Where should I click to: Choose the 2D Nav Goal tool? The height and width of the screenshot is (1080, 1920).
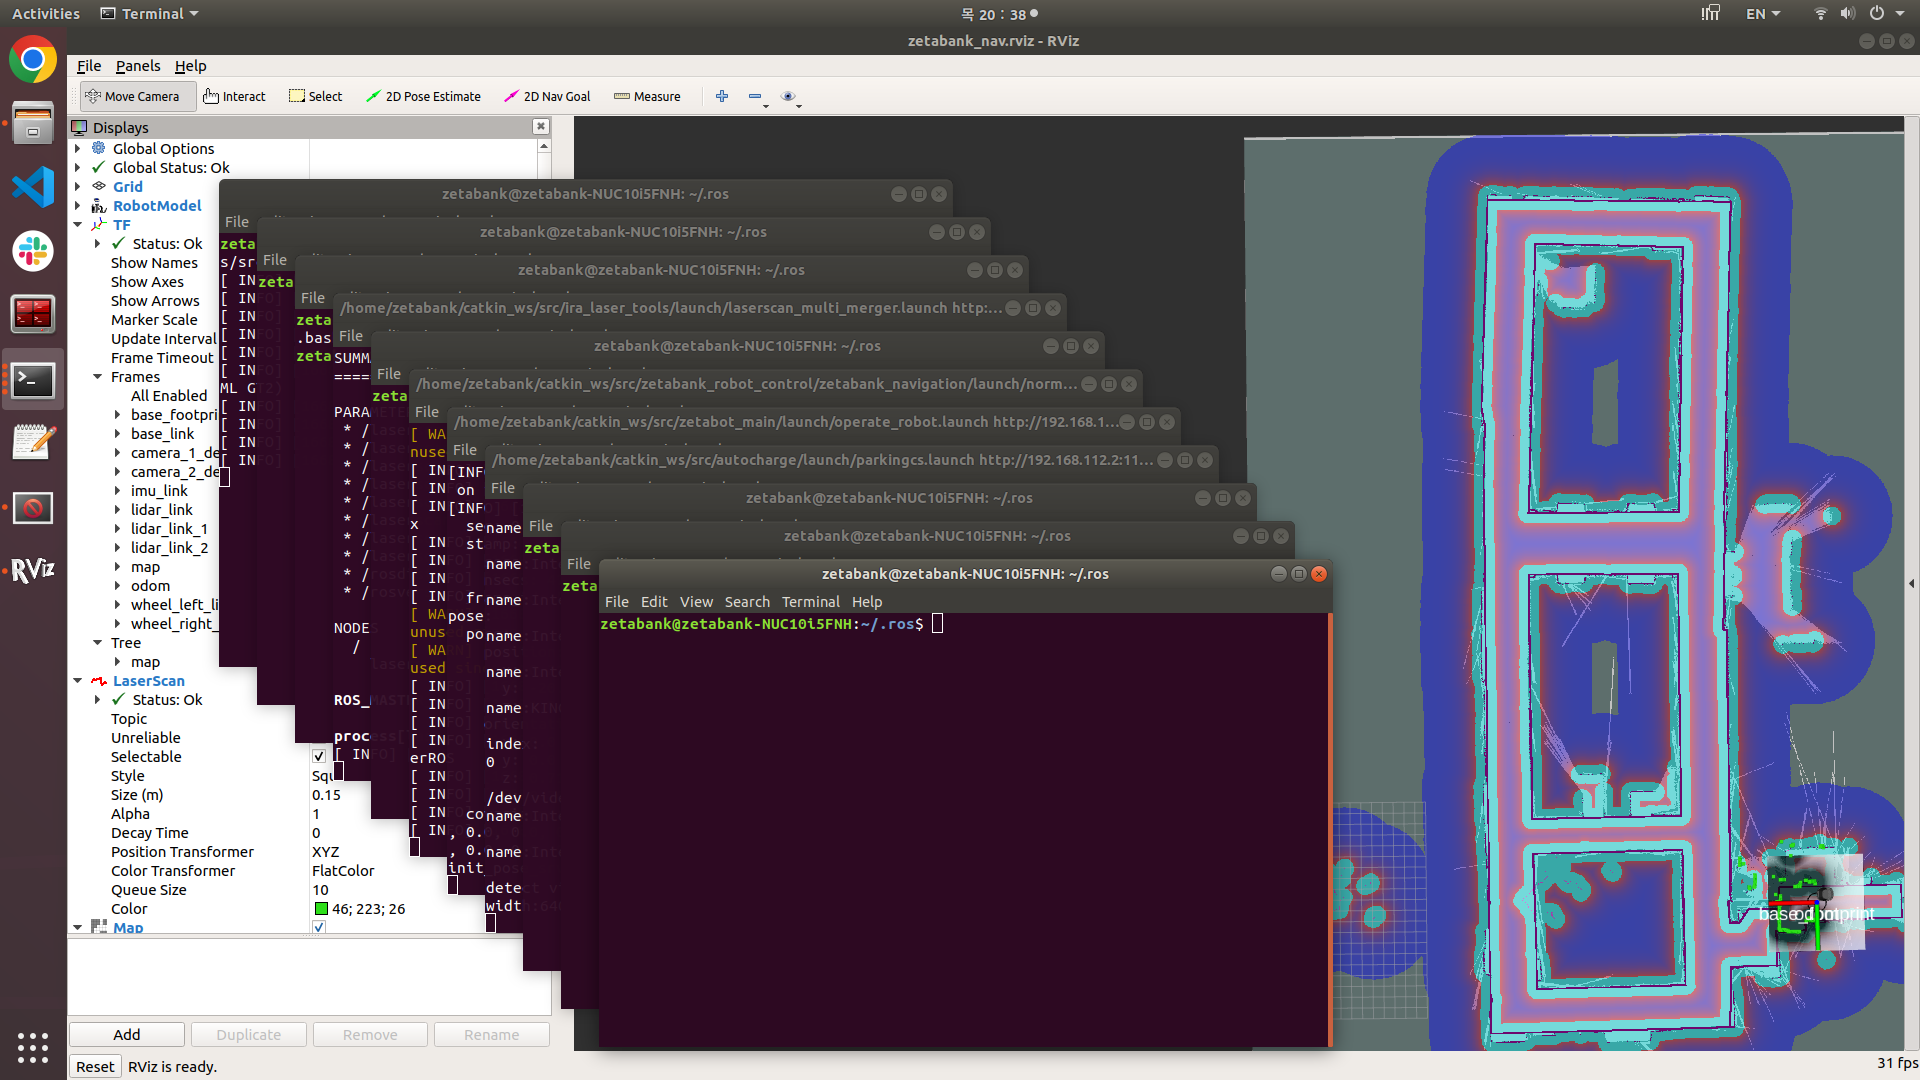(547, 97)
